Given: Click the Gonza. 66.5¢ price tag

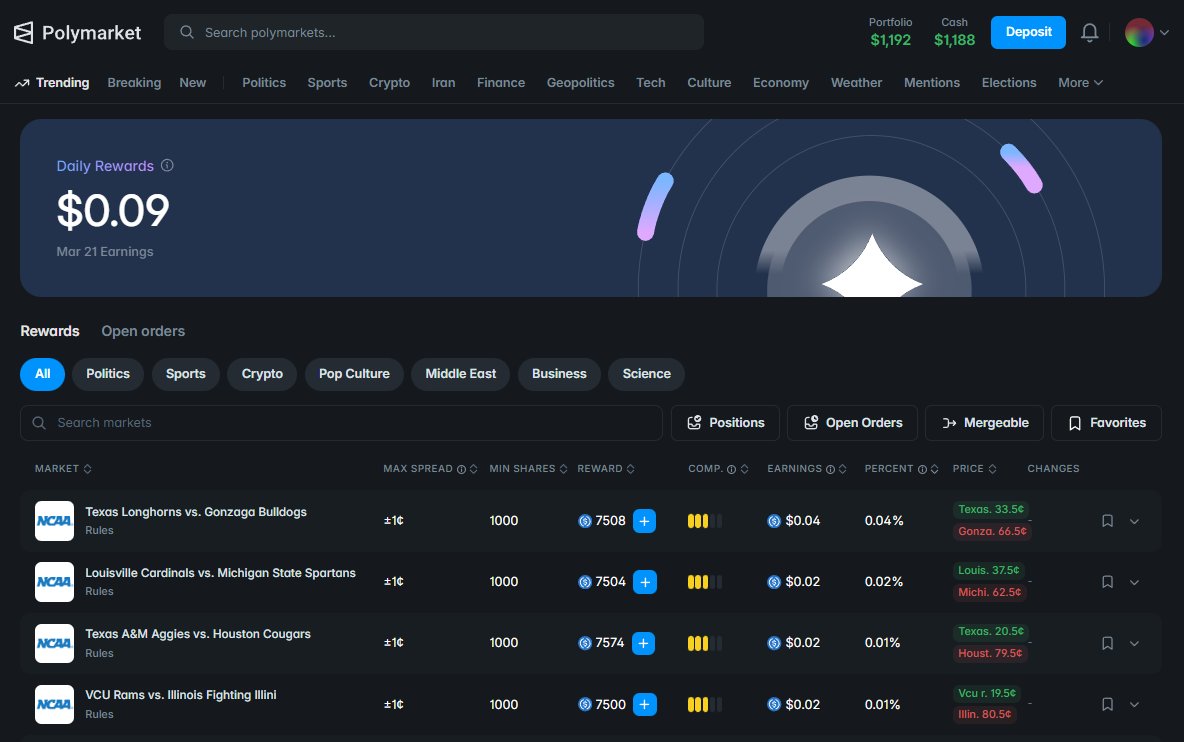Looking at the screenshot, I should [992, 531].
